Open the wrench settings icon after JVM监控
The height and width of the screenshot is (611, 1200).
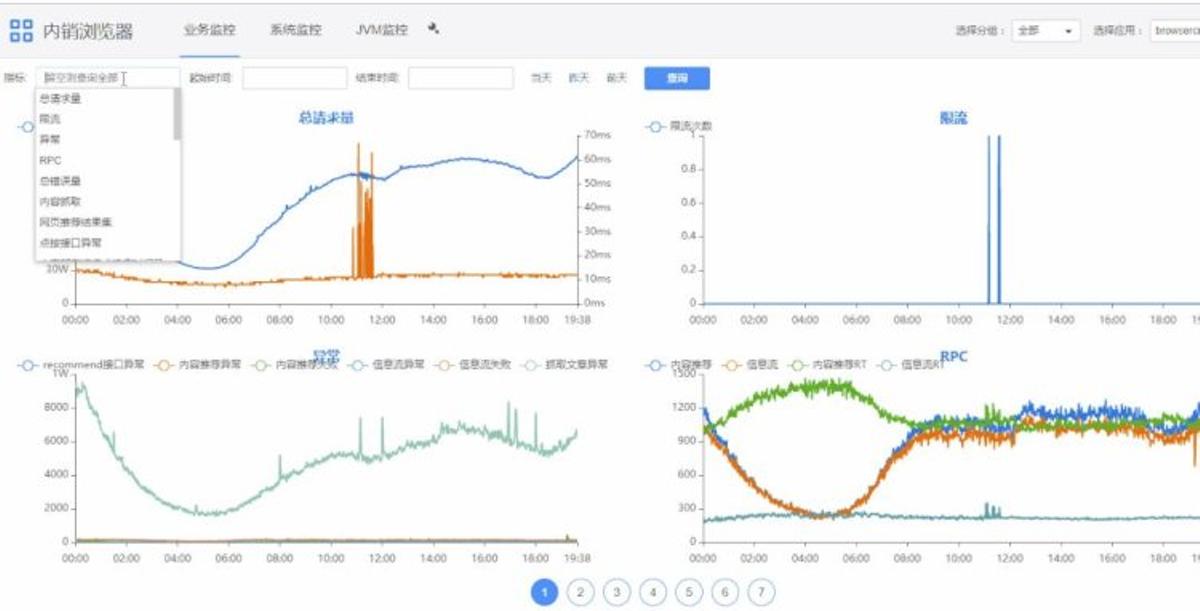coord(433,29)
